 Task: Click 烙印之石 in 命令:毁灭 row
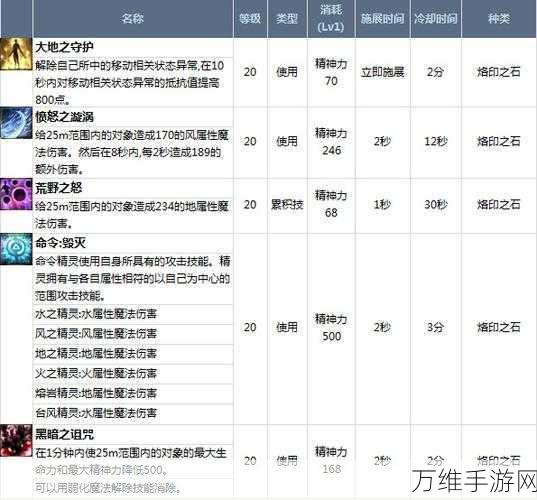[499, 327]
